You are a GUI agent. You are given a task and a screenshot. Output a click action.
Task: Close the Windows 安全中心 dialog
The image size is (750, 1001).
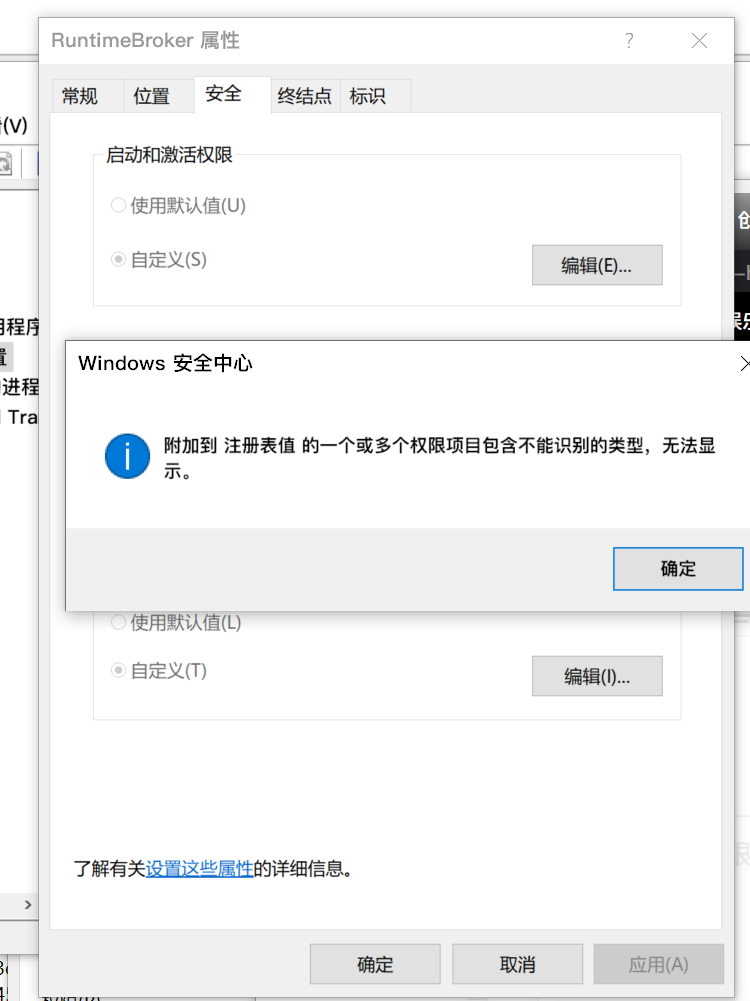click(x=744, y=364)
